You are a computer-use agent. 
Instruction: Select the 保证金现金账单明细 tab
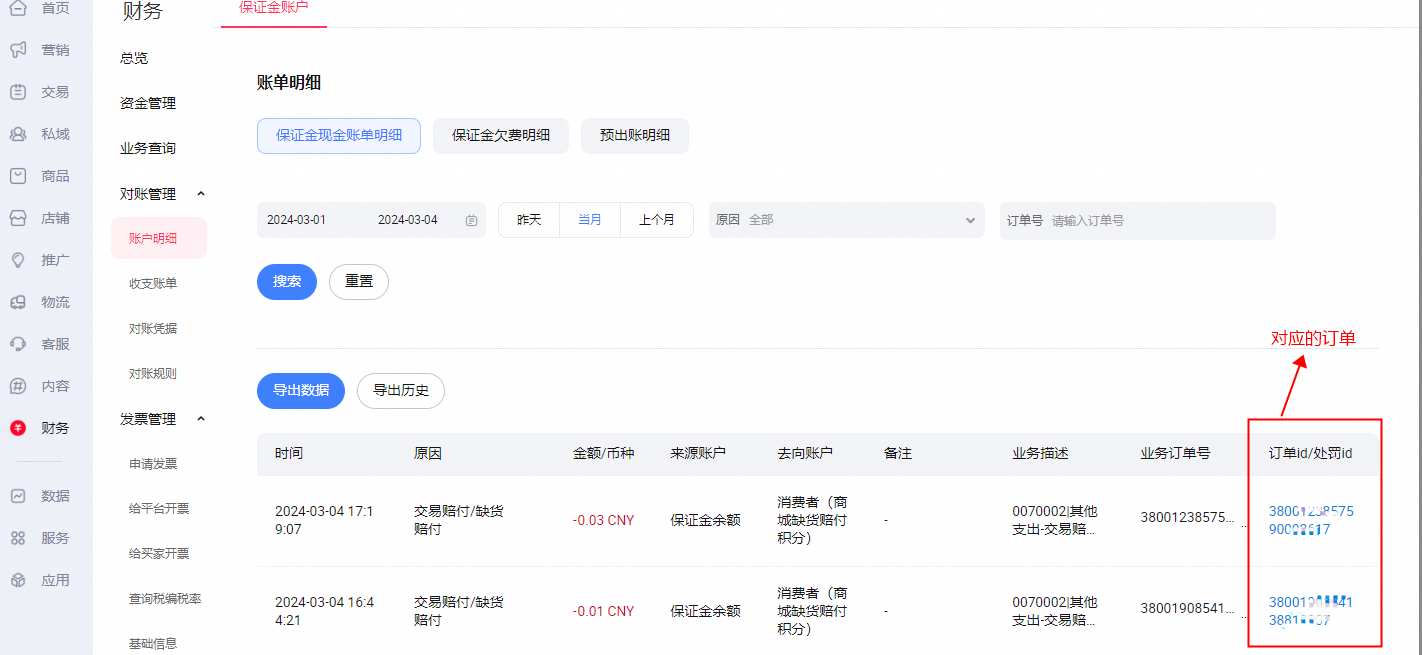(339, 135)
